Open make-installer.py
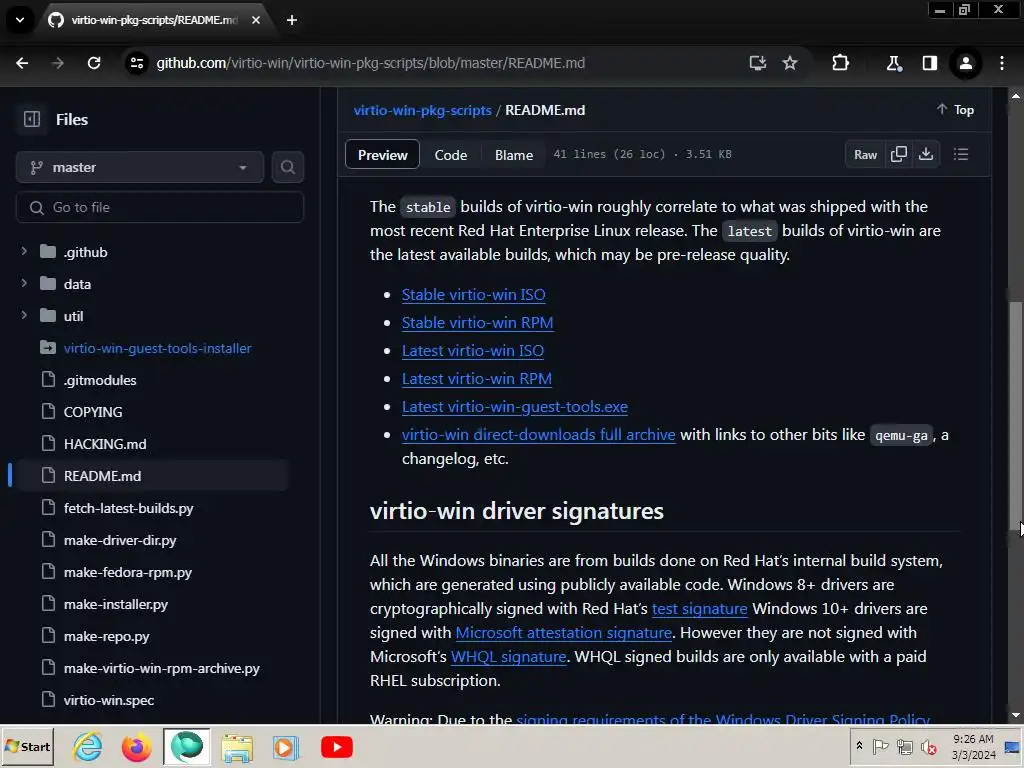The height and width of the screenshot is (768, 1024). pyautogui.click(x=116, y=604)
